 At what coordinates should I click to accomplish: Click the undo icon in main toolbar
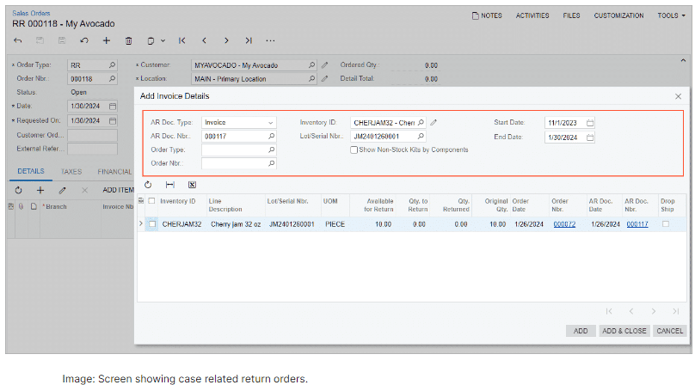pos(84,41)
